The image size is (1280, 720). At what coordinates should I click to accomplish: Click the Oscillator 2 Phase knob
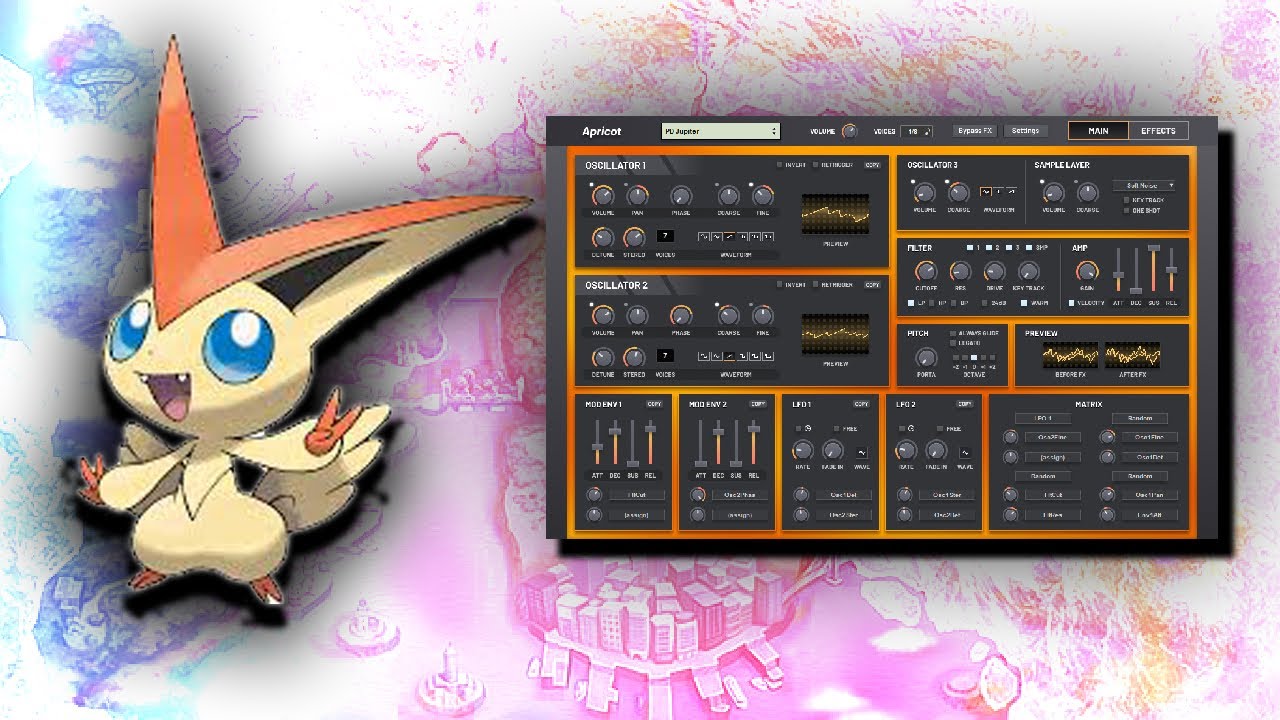(681, 316)
